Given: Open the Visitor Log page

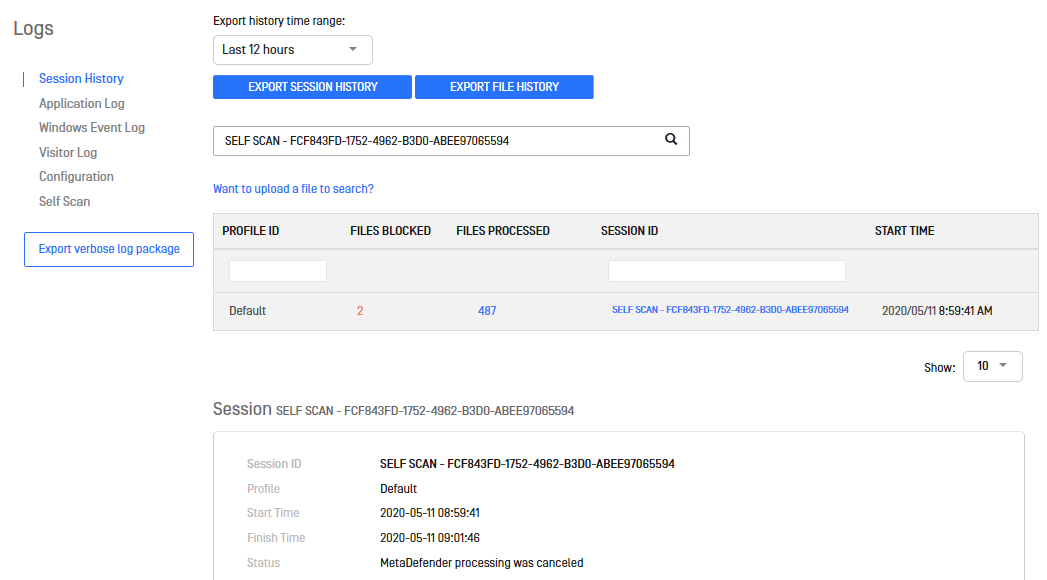Looking at the screenshot, I should click(67, 152).
